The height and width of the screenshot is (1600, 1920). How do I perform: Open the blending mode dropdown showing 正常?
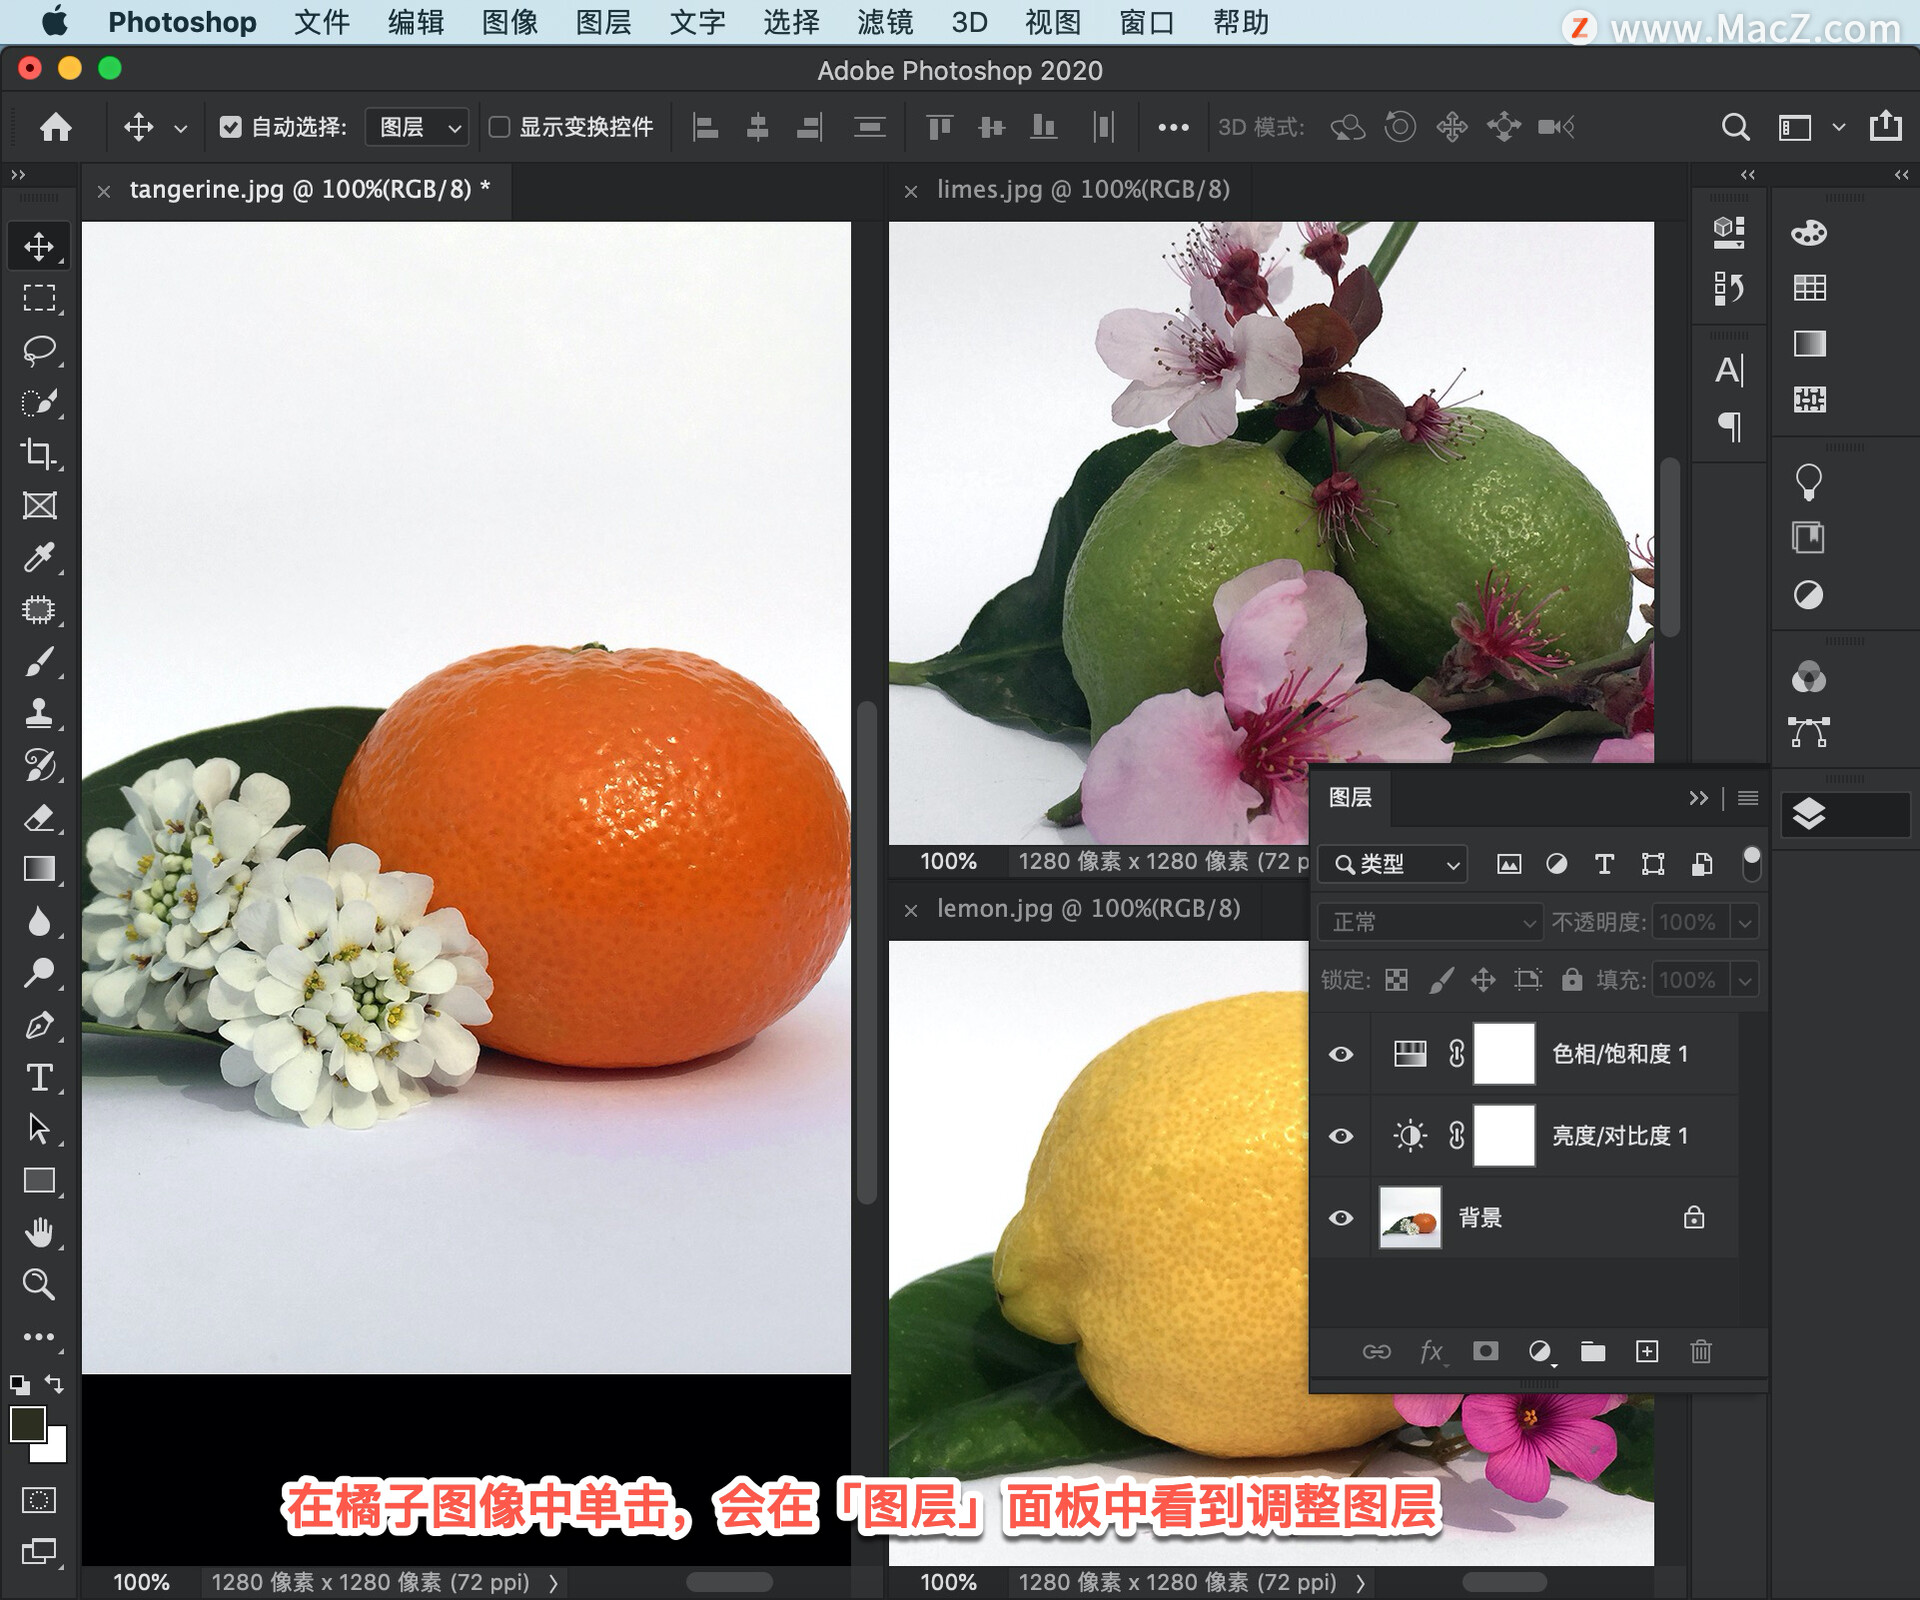[x=1429, y=922]
